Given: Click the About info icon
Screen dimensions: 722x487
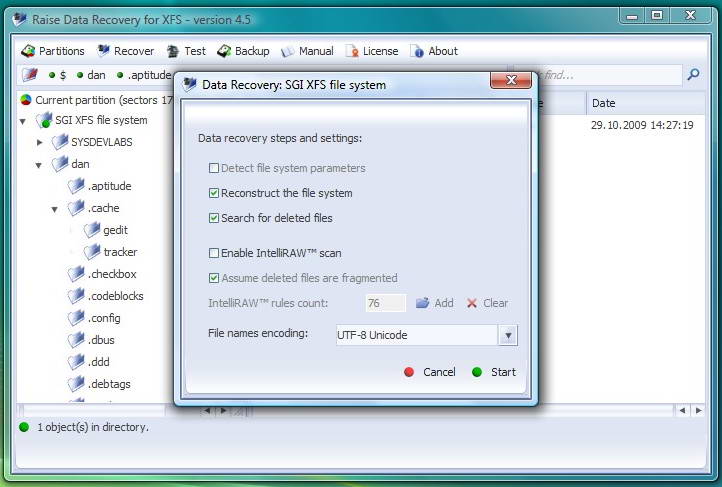Looking at the screenshot, I should [x=417, y=51].
